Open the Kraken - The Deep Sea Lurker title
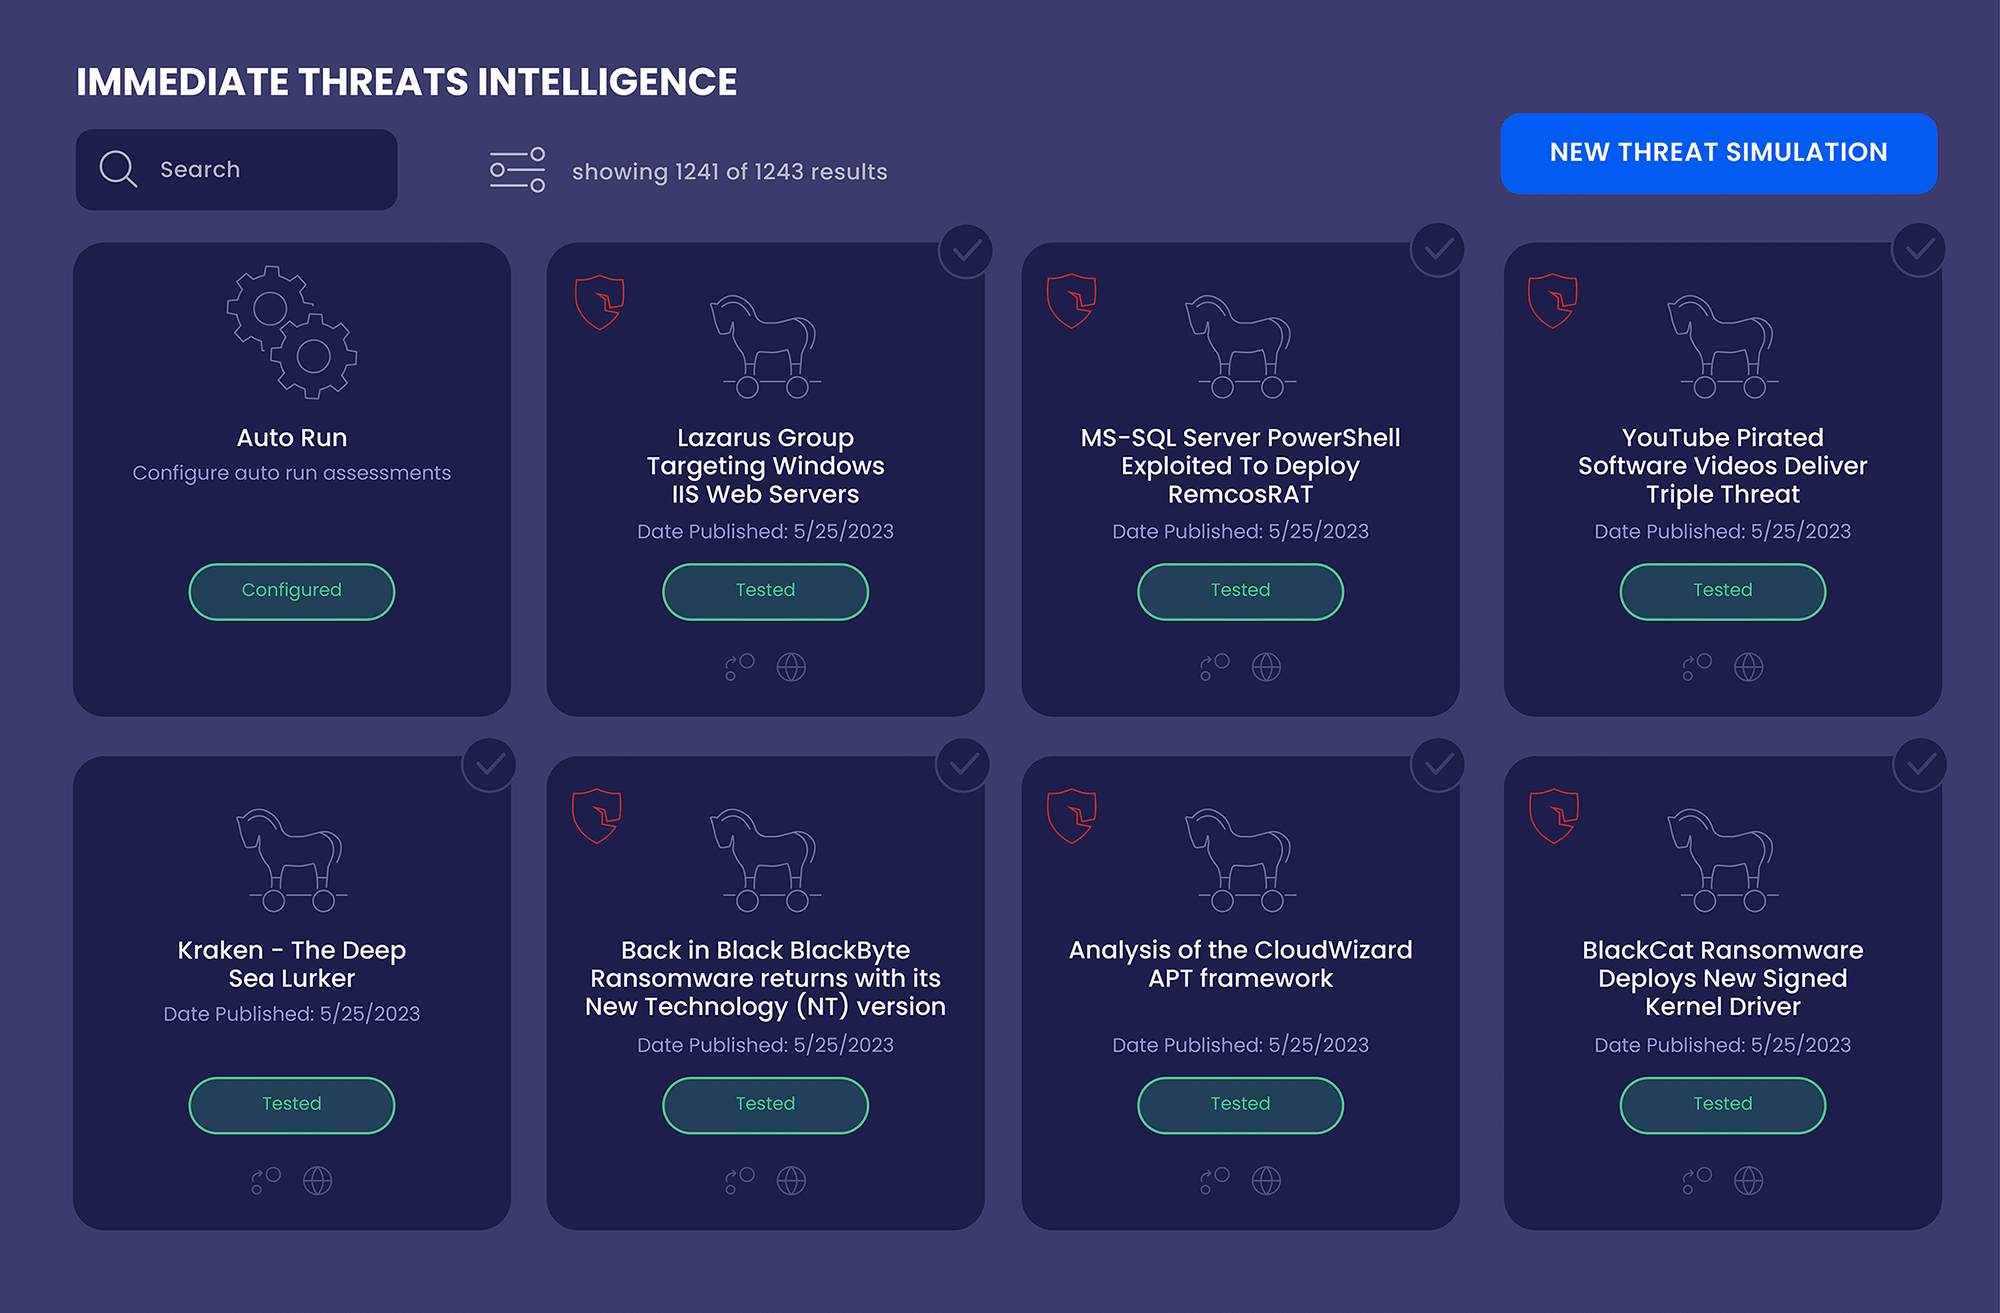 pos(291,964)
